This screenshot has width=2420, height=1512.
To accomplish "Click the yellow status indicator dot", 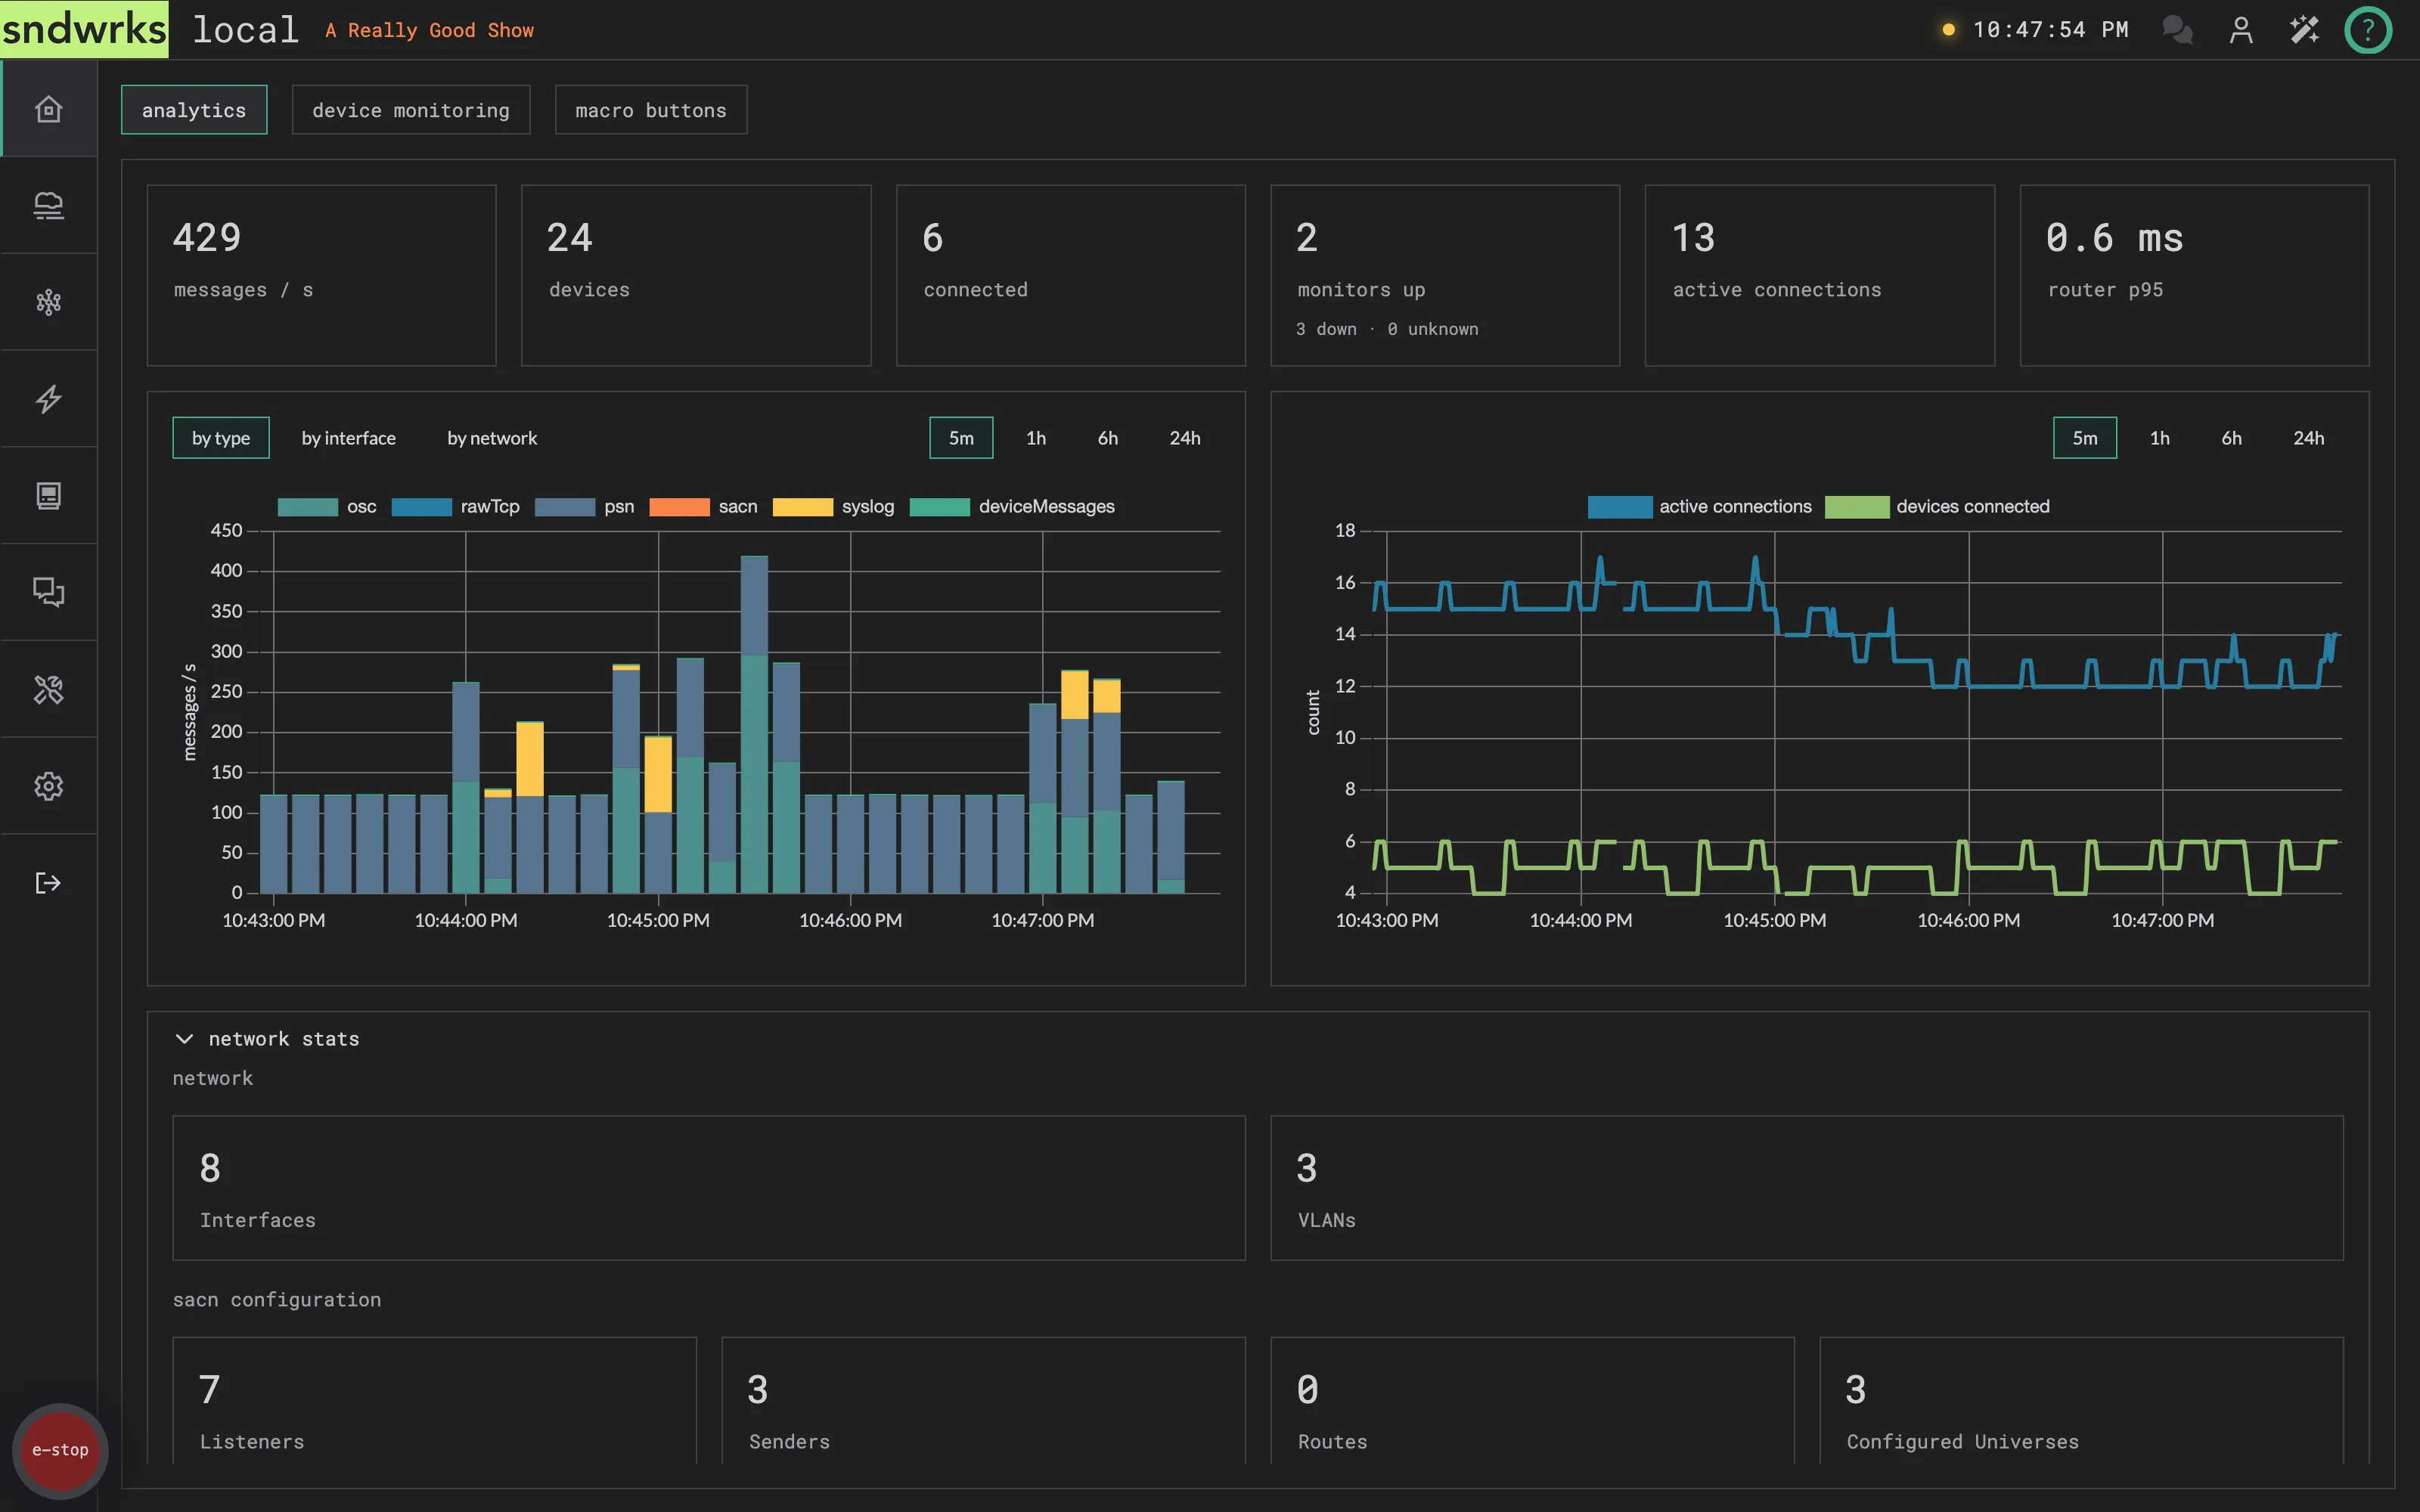I will coord(1948,30).
